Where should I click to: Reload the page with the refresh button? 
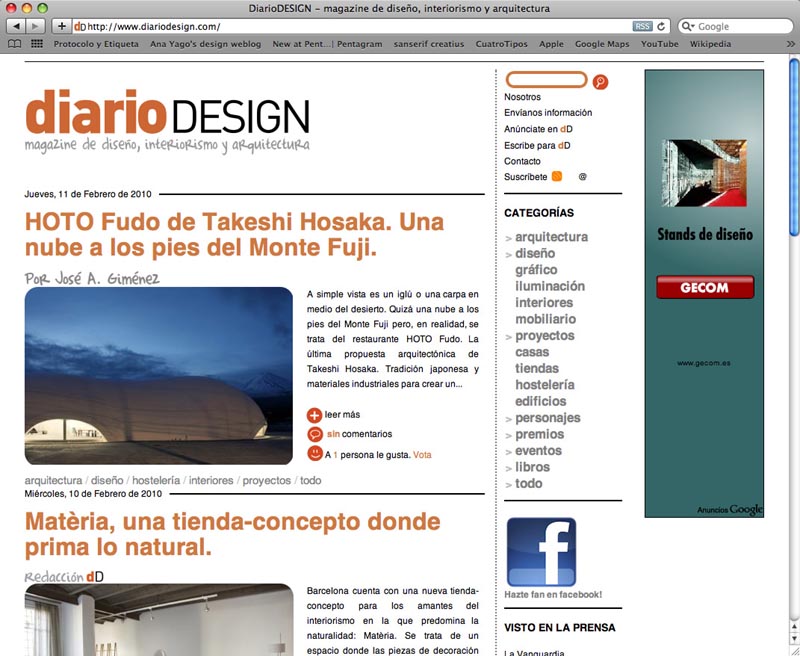tap(661, 26)
